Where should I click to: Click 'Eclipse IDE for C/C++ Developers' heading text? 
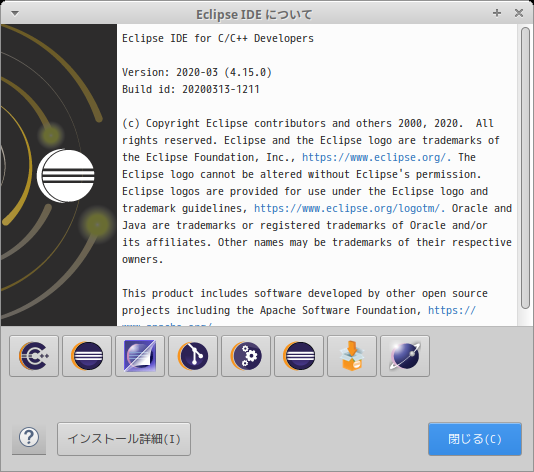coord(218,38)
